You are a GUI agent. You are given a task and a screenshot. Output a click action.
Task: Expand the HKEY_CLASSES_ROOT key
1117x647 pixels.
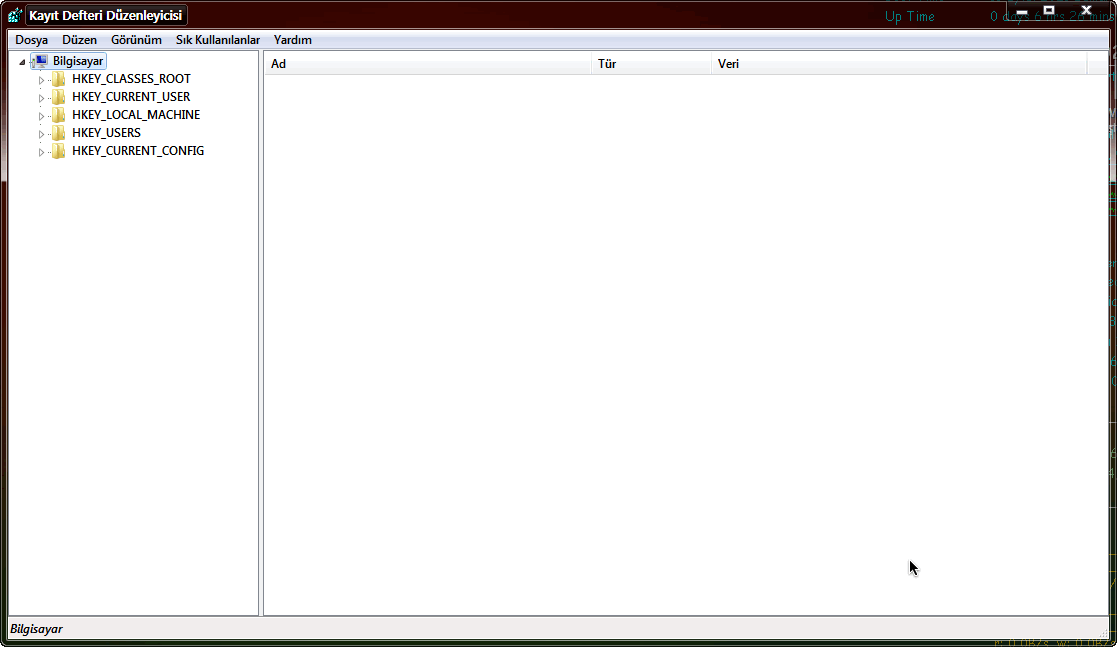click(41, 80)
